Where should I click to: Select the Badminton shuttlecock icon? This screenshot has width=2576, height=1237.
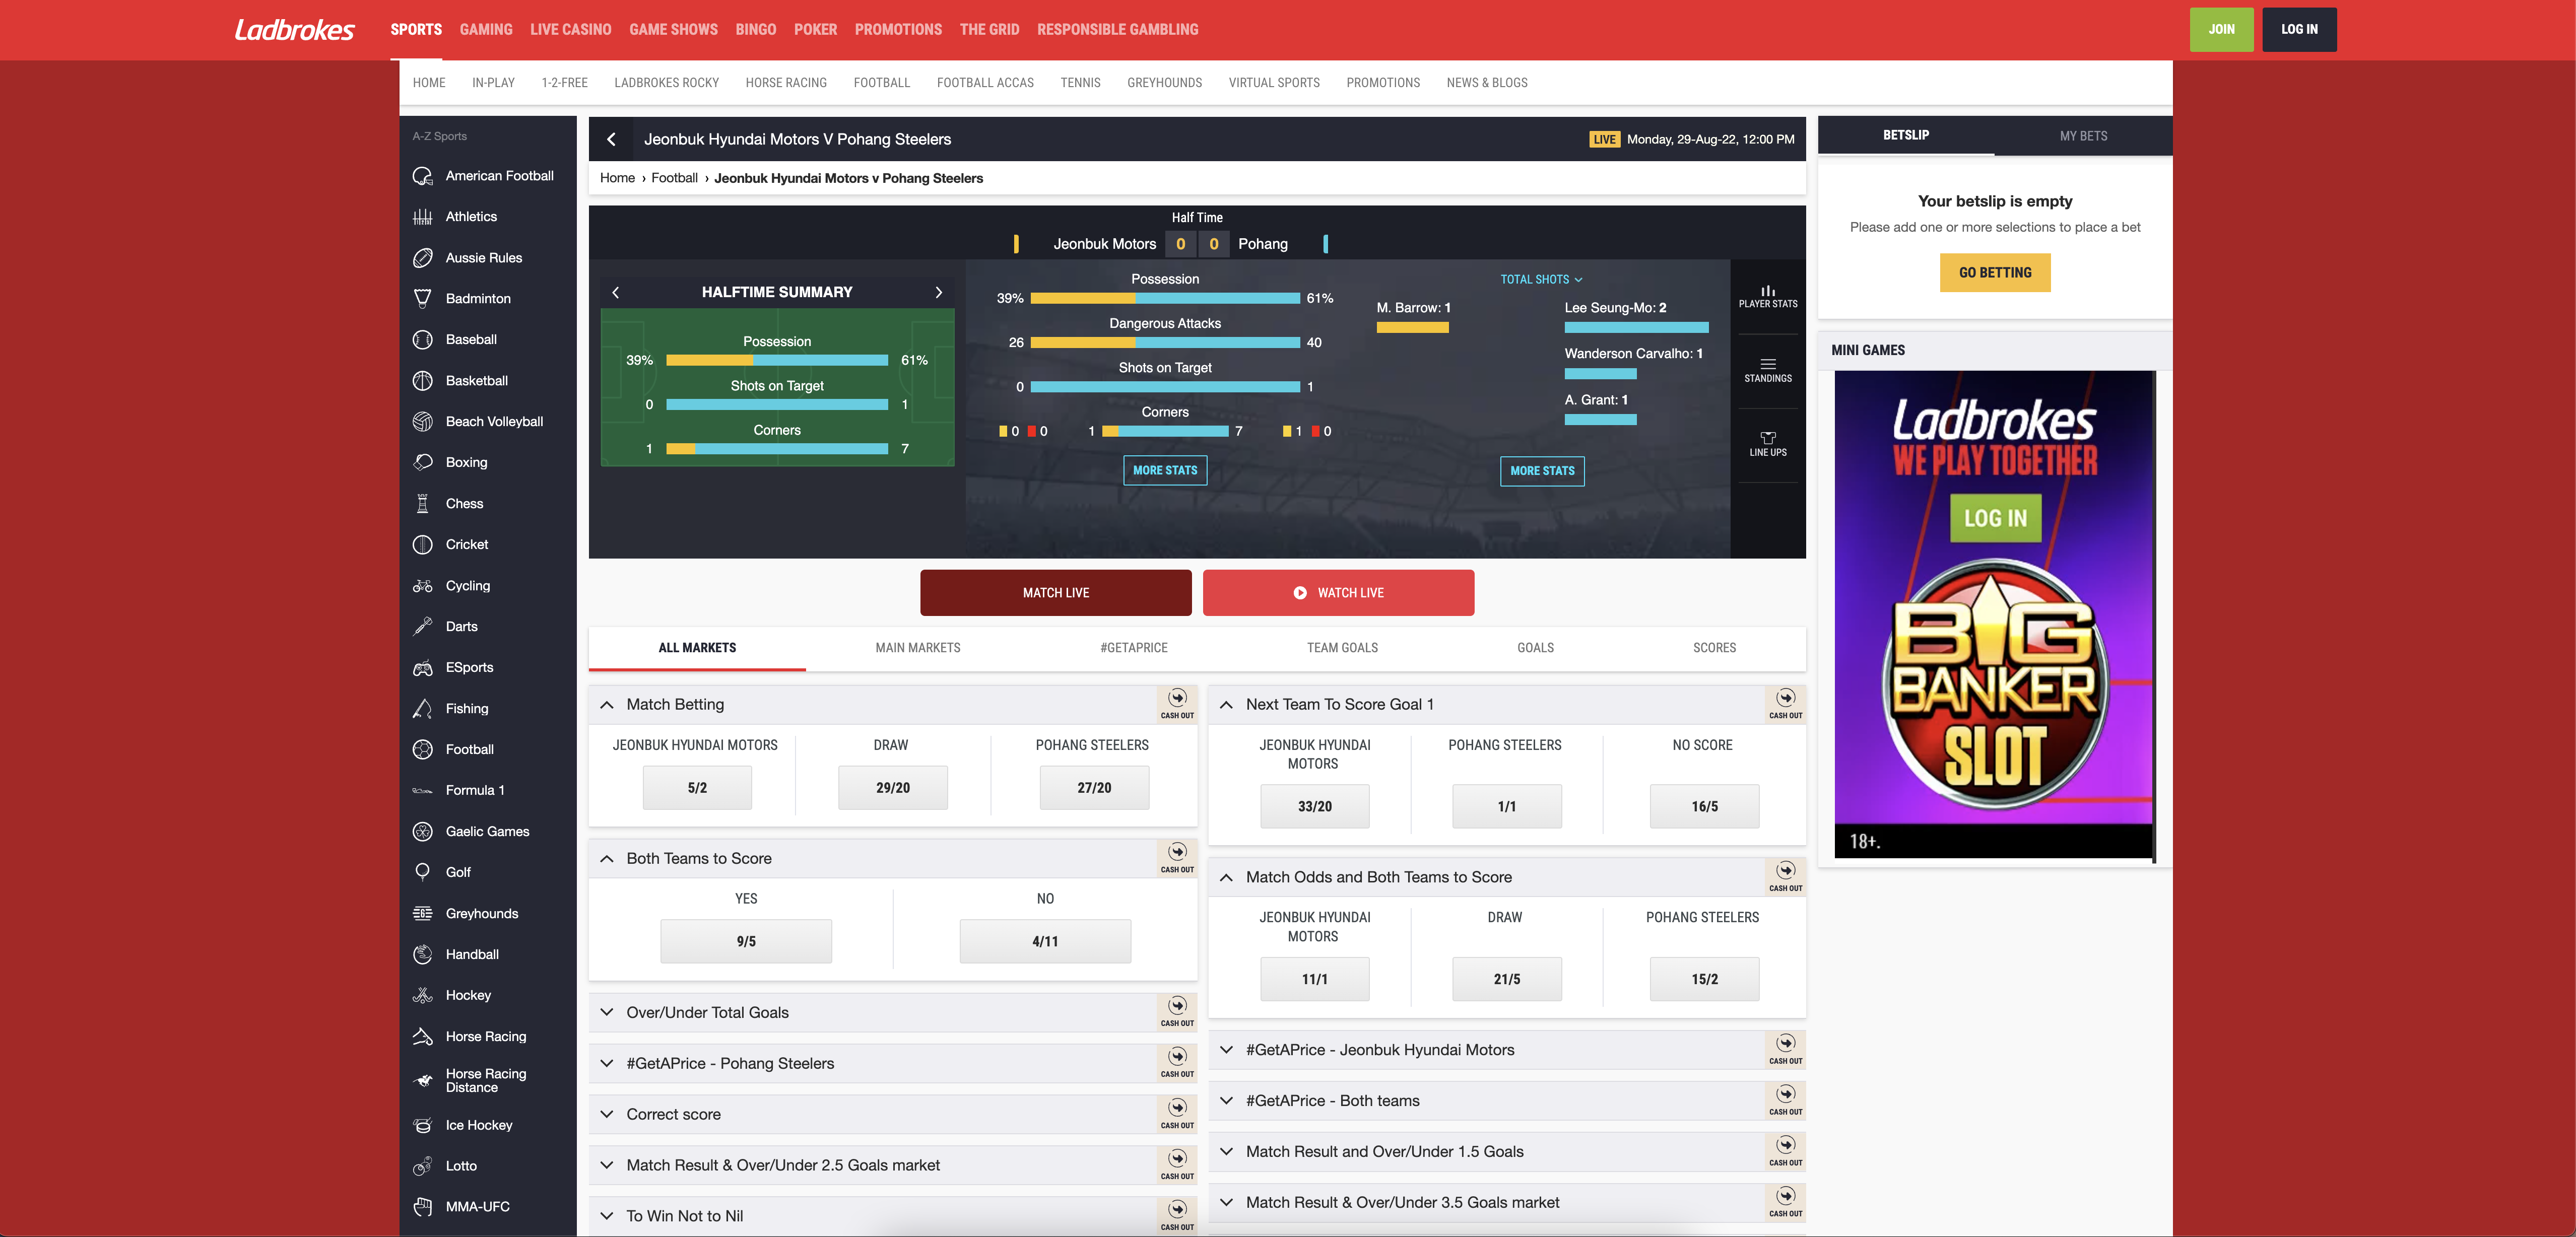[423, 299]
